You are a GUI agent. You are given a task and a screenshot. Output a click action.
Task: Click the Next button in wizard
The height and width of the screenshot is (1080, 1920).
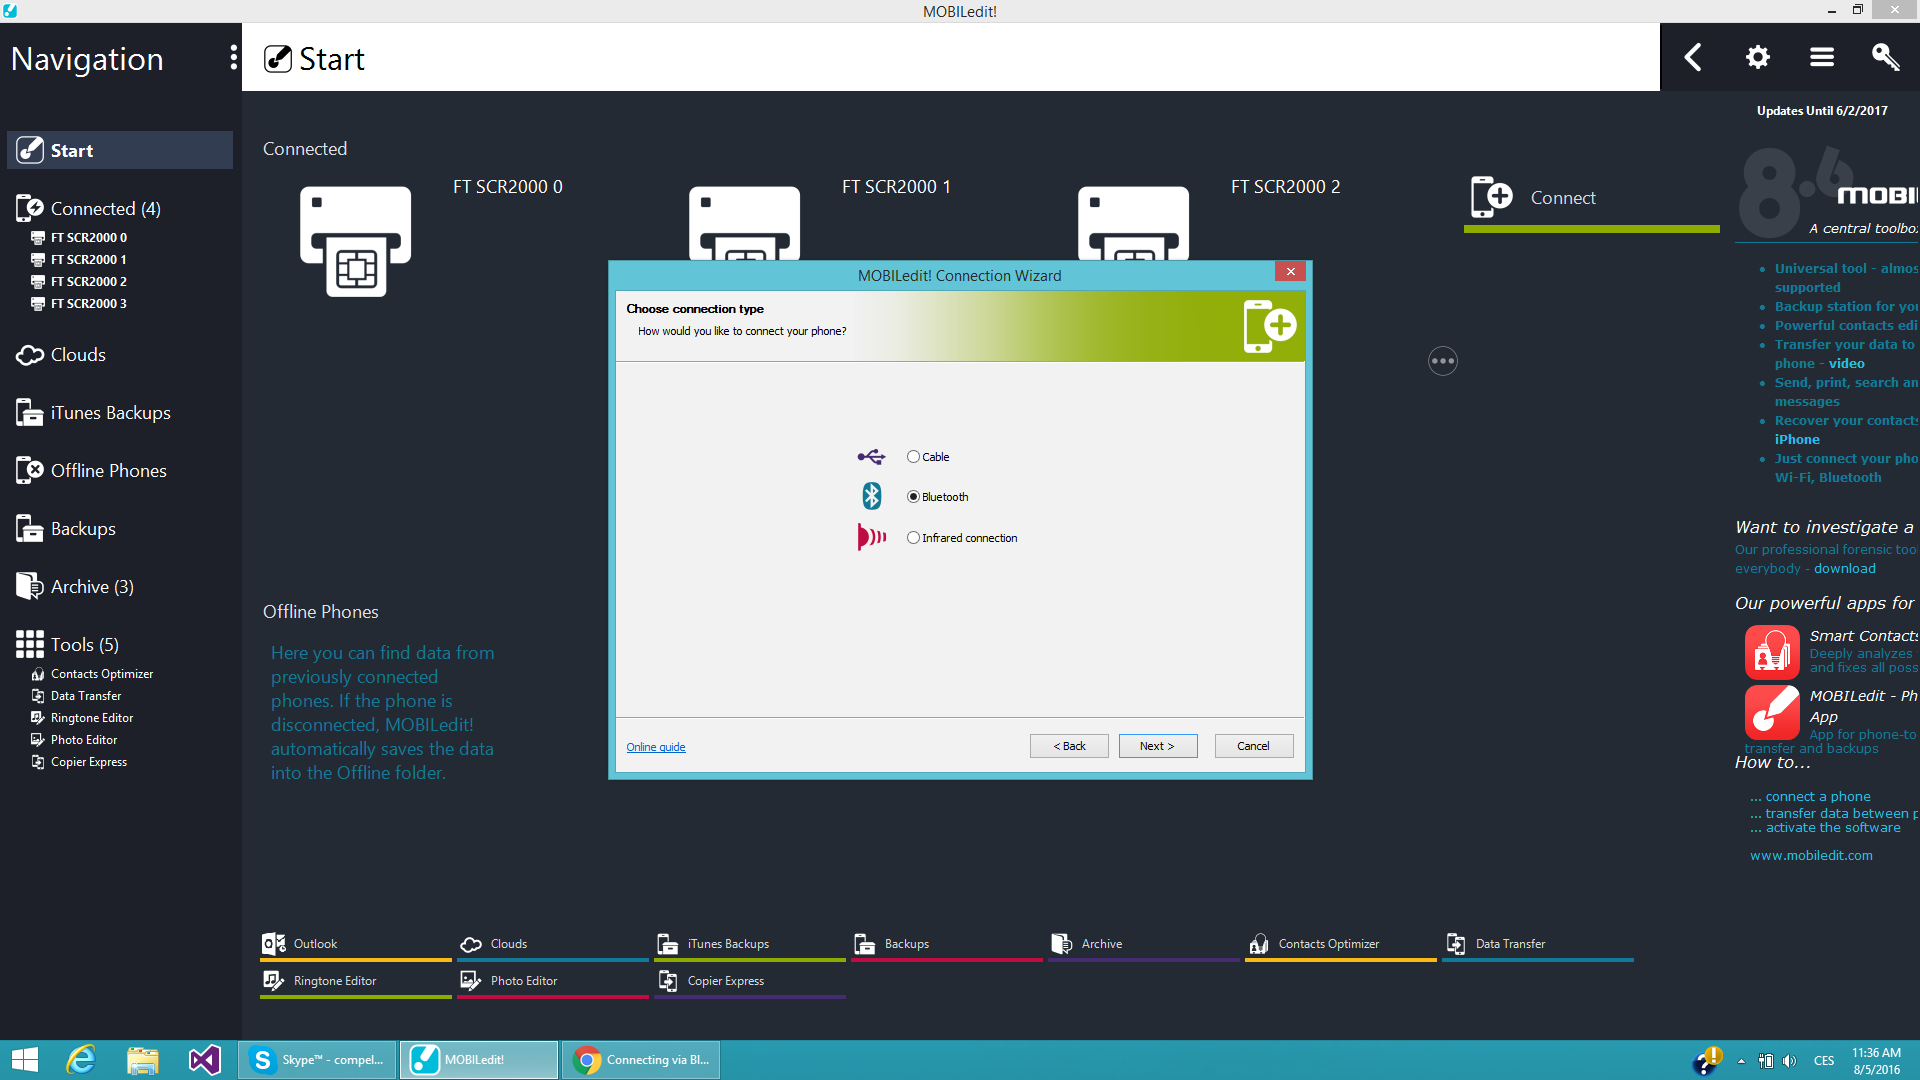point(1157,746)
